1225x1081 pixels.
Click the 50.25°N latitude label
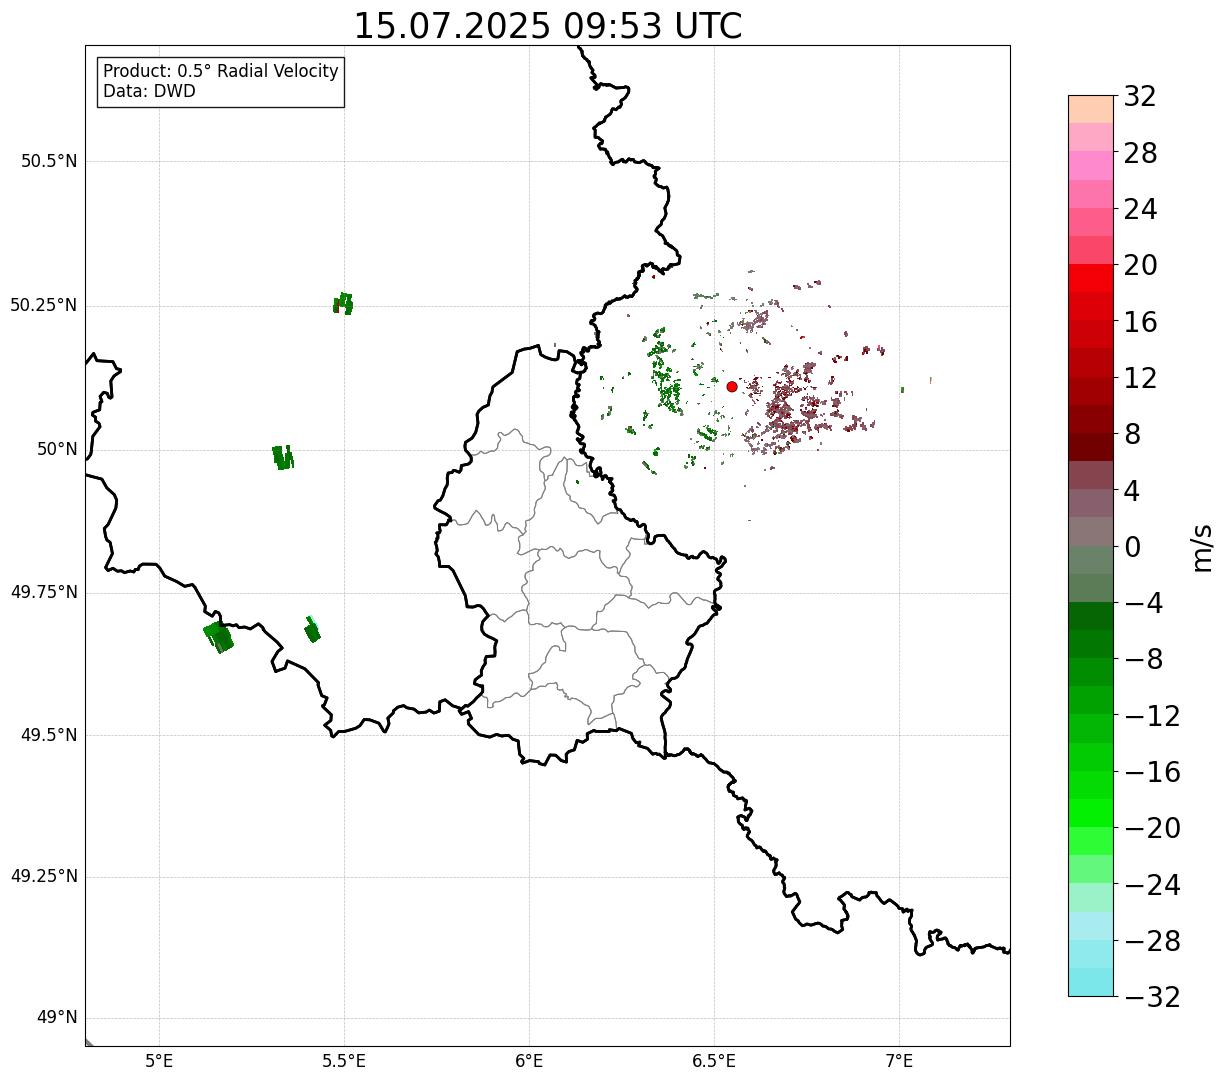[44, 305]
